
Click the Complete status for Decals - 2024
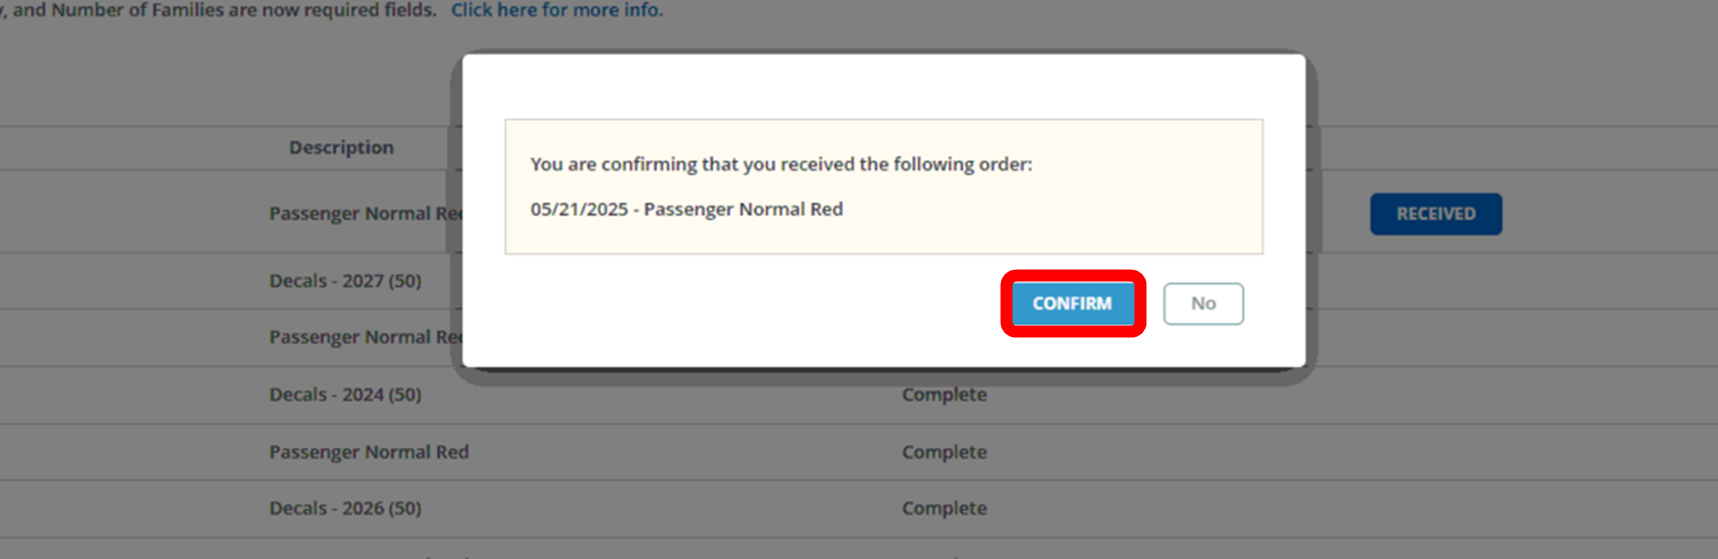pyautogui.click(x=944, y=395)
